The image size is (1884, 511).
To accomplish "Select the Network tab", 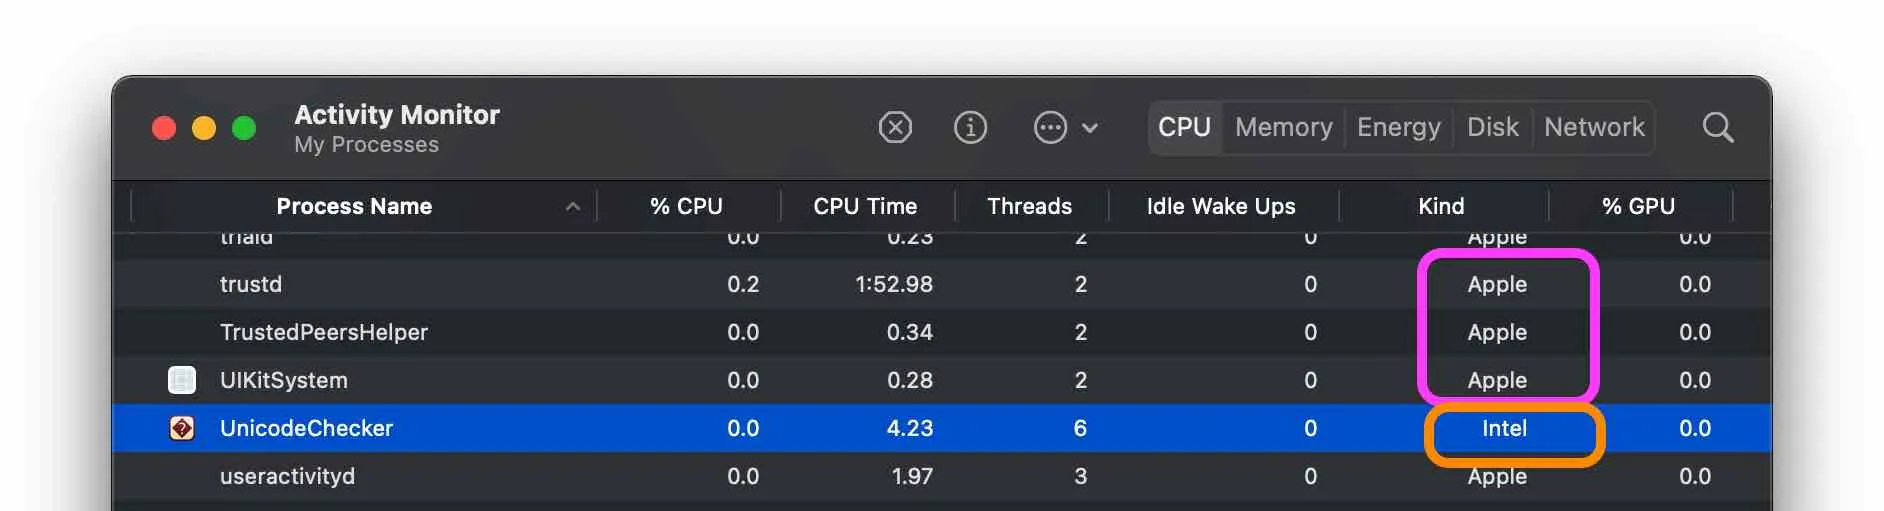I will pos(1594,128).
